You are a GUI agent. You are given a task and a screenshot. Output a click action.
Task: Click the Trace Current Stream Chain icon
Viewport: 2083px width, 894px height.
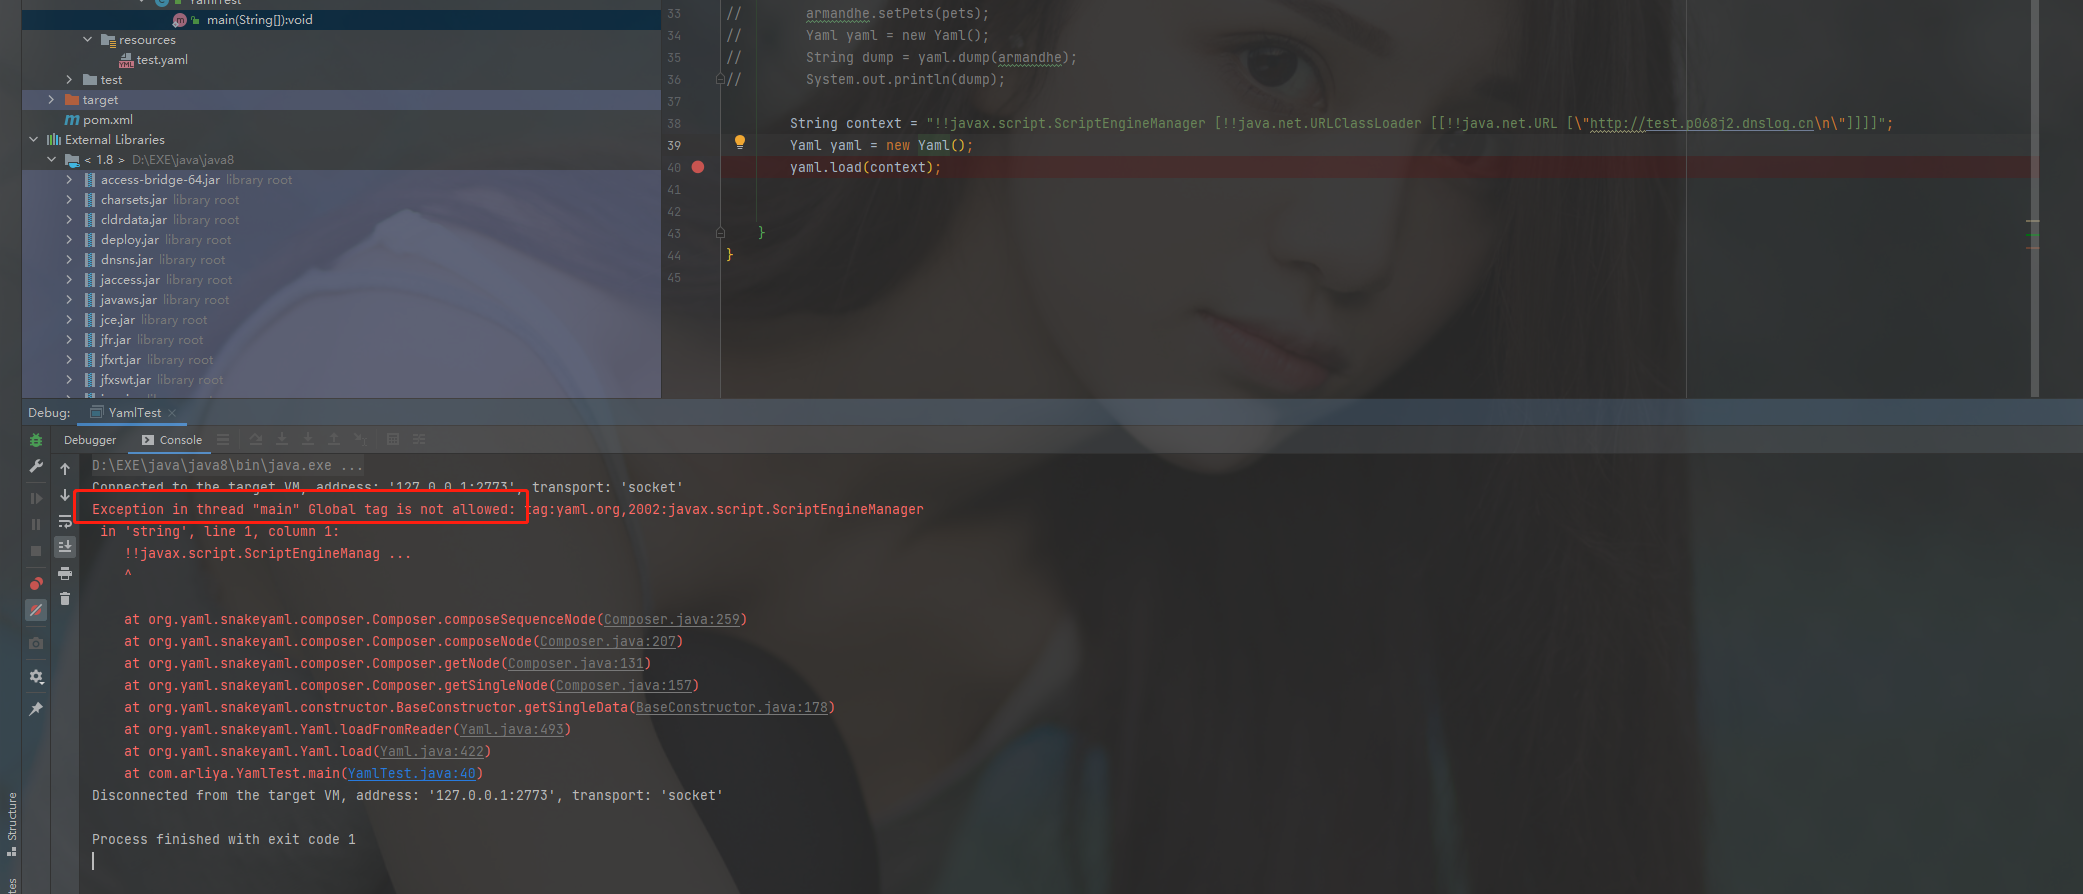point(419,440)
